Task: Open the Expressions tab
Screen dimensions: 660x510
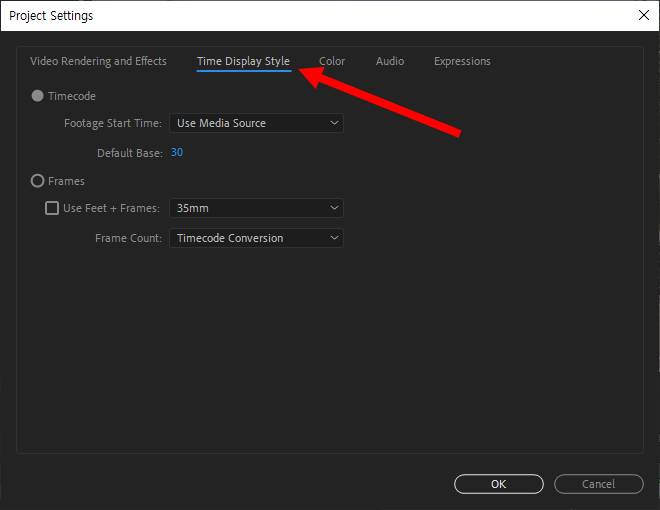Action: click(x=462, y=61)
